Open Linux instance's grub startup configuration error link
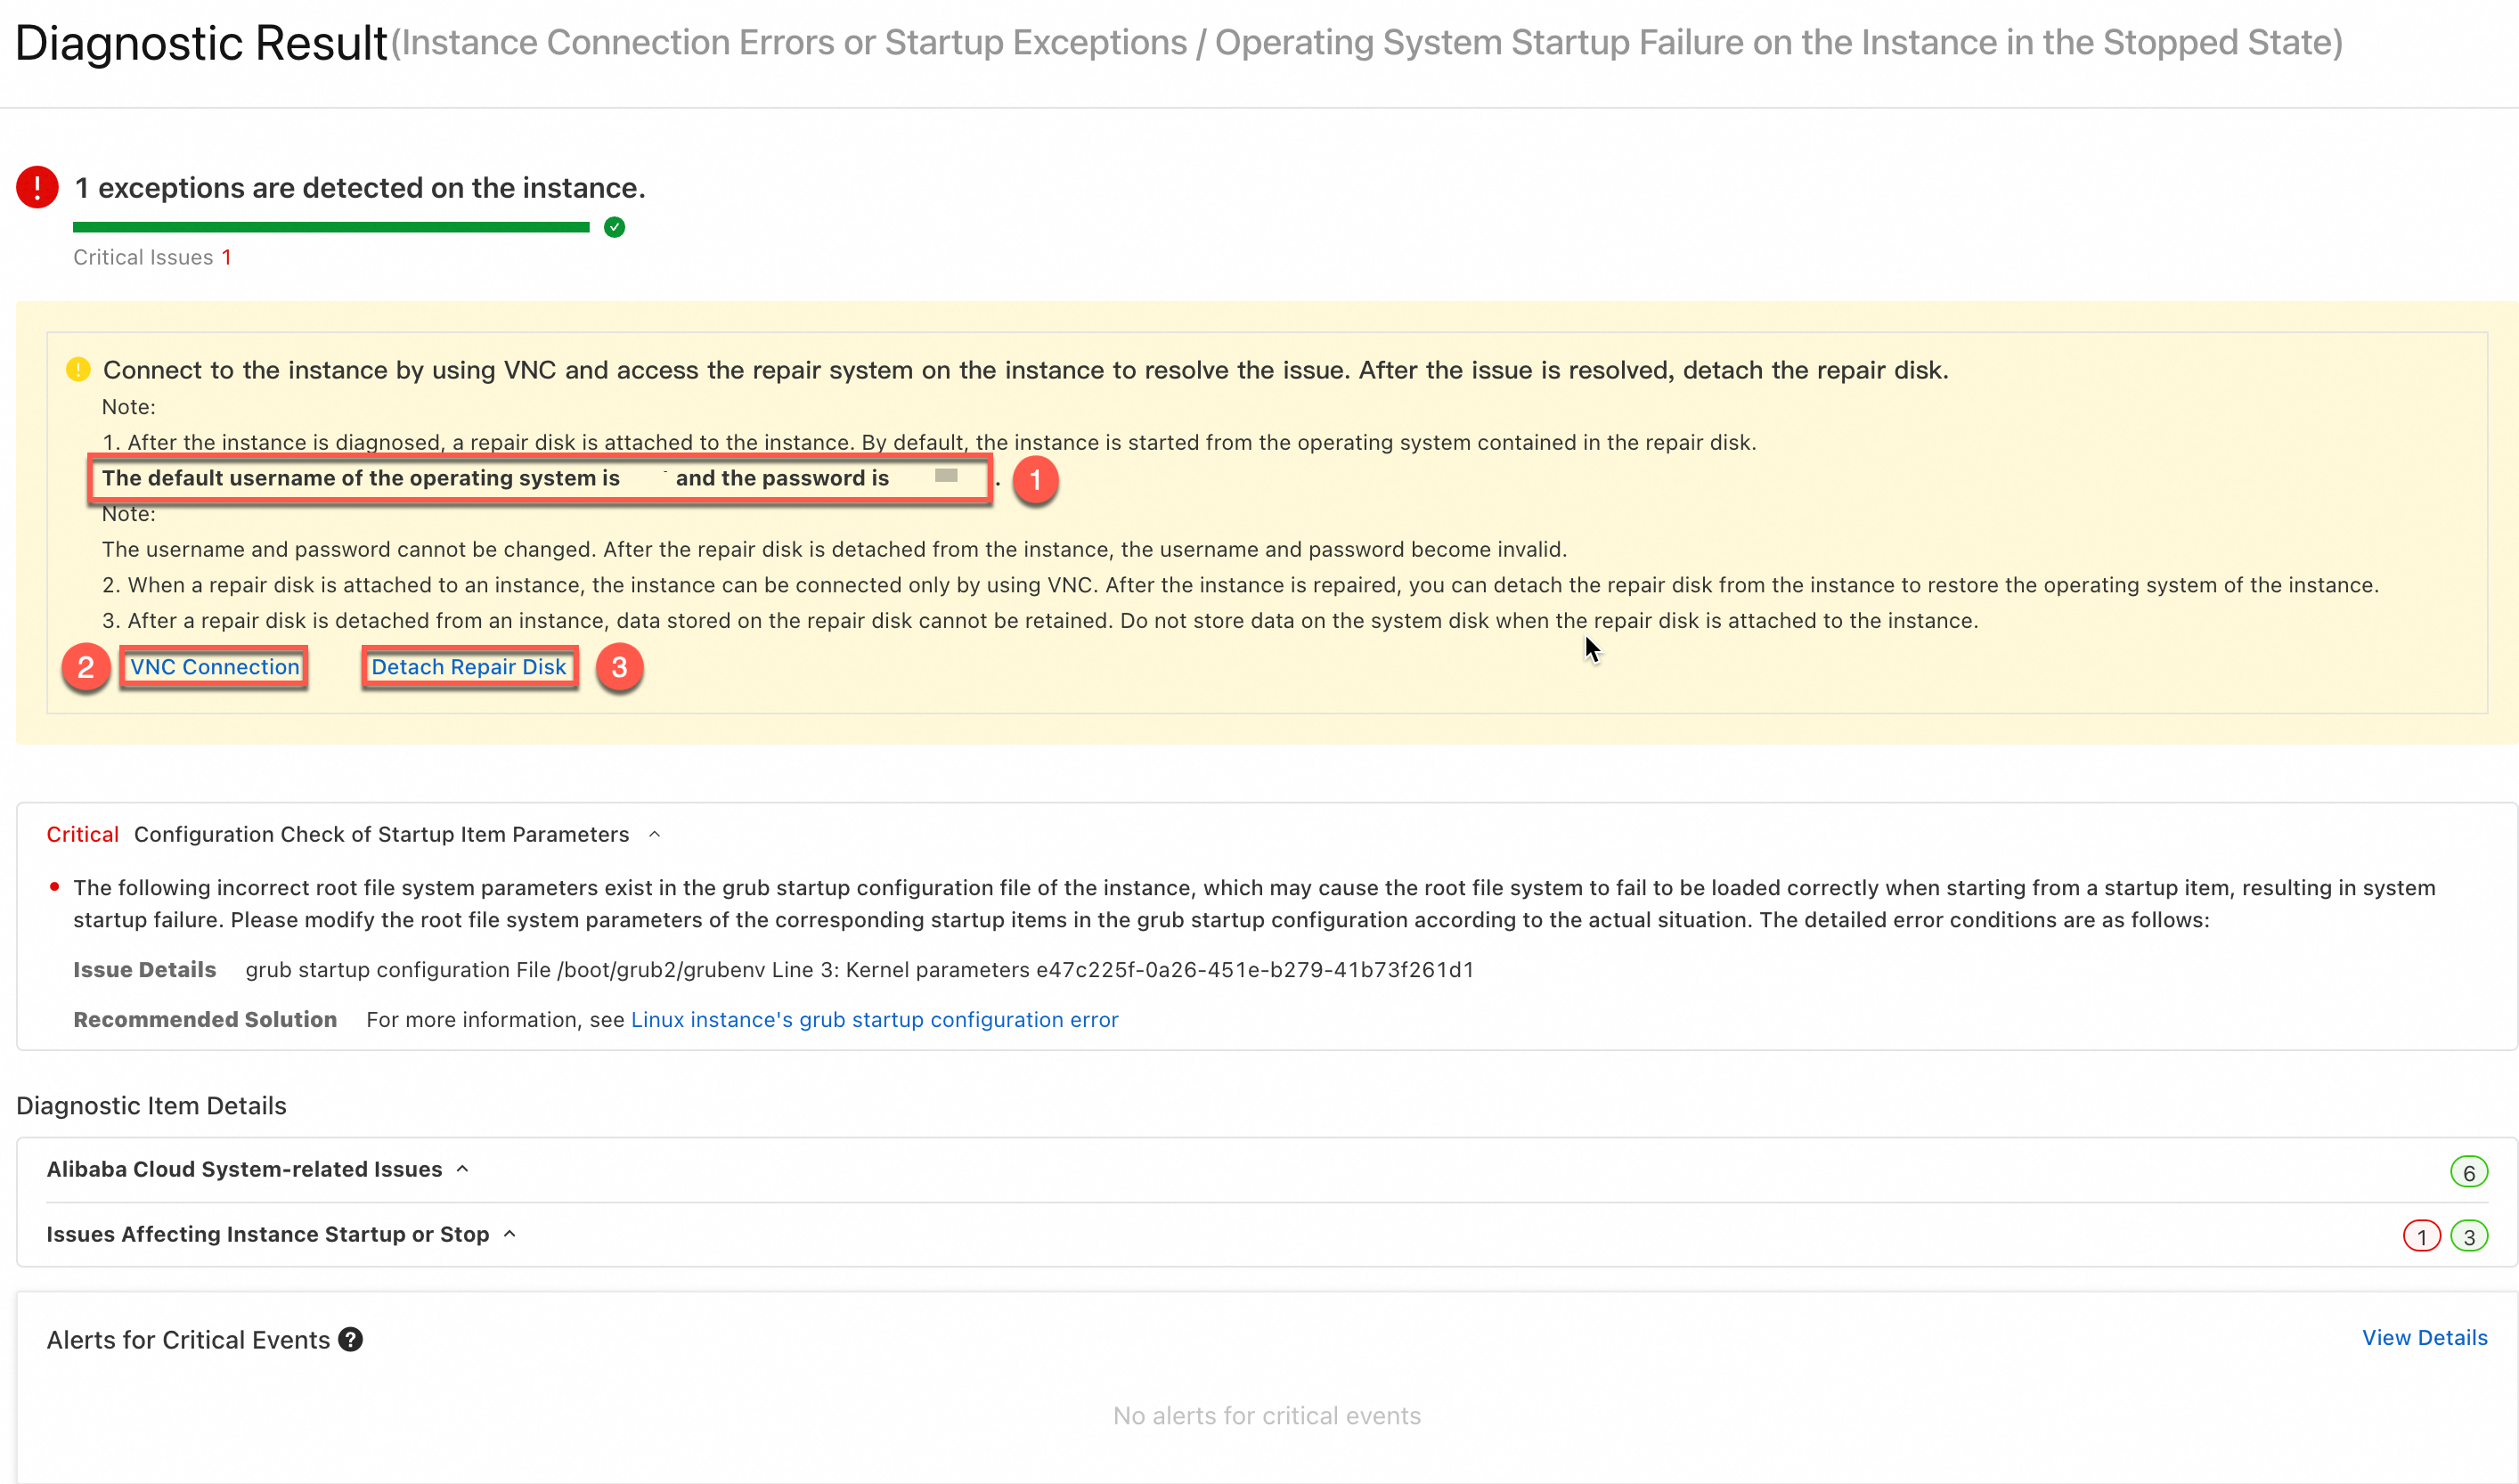2519x1484 pixels. pyautogui.click(x=874, y=1019)
